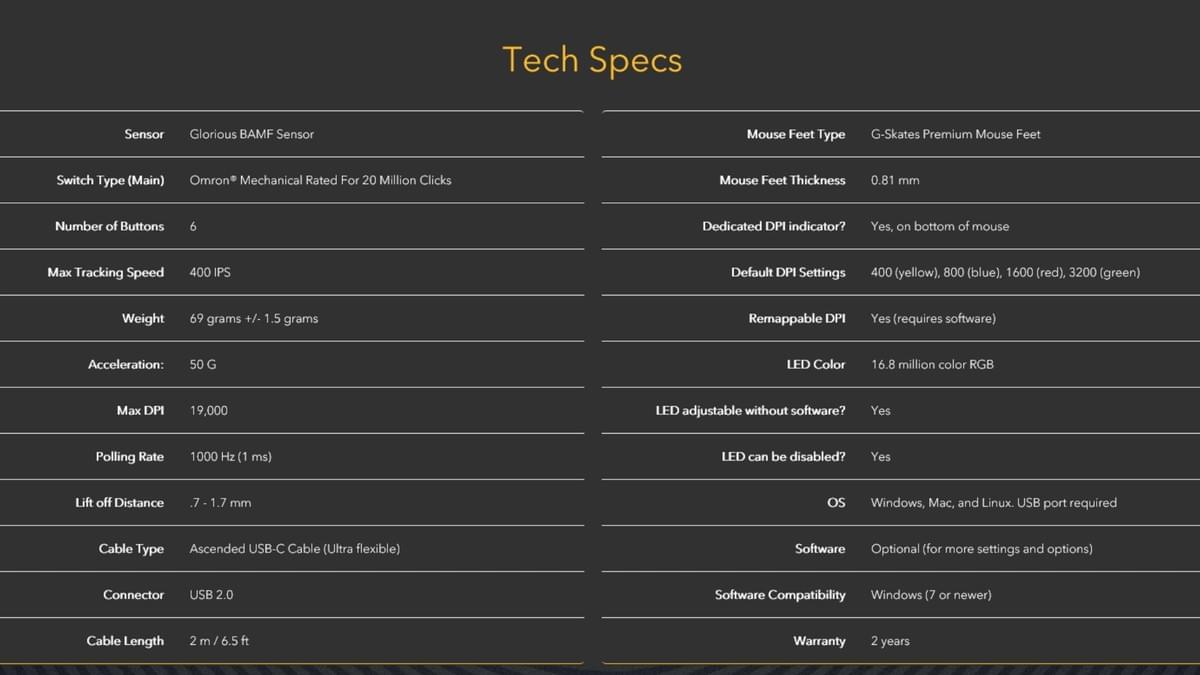Click the Polling Rate 1000 Hz value

click(230, 456)
